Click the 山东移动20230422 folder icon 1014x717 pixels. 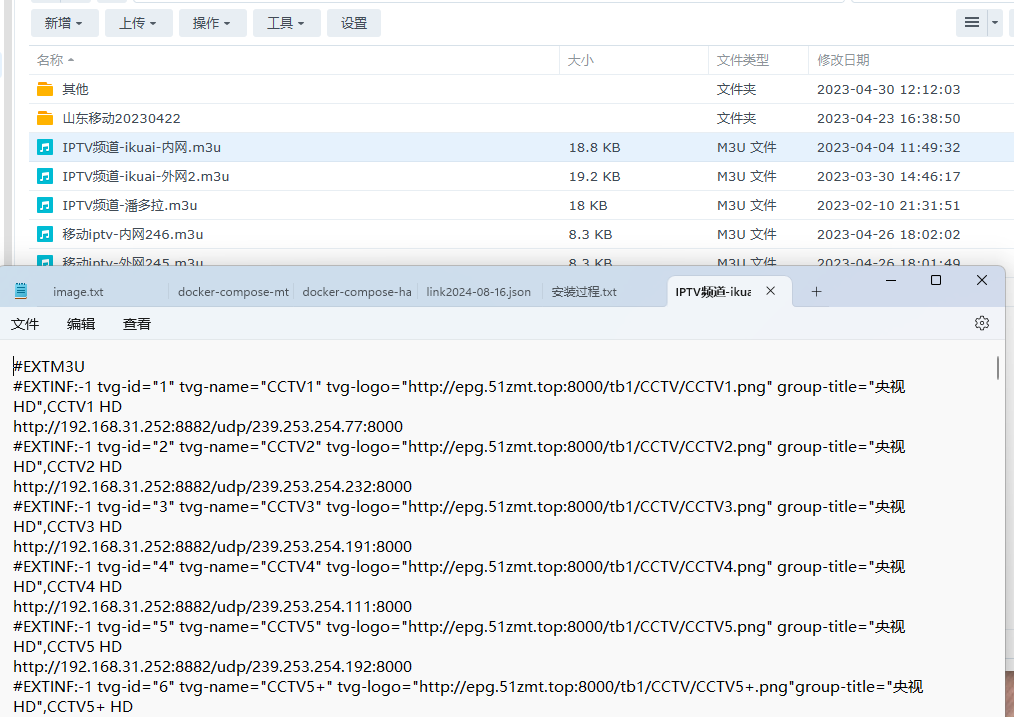[45, 118]
